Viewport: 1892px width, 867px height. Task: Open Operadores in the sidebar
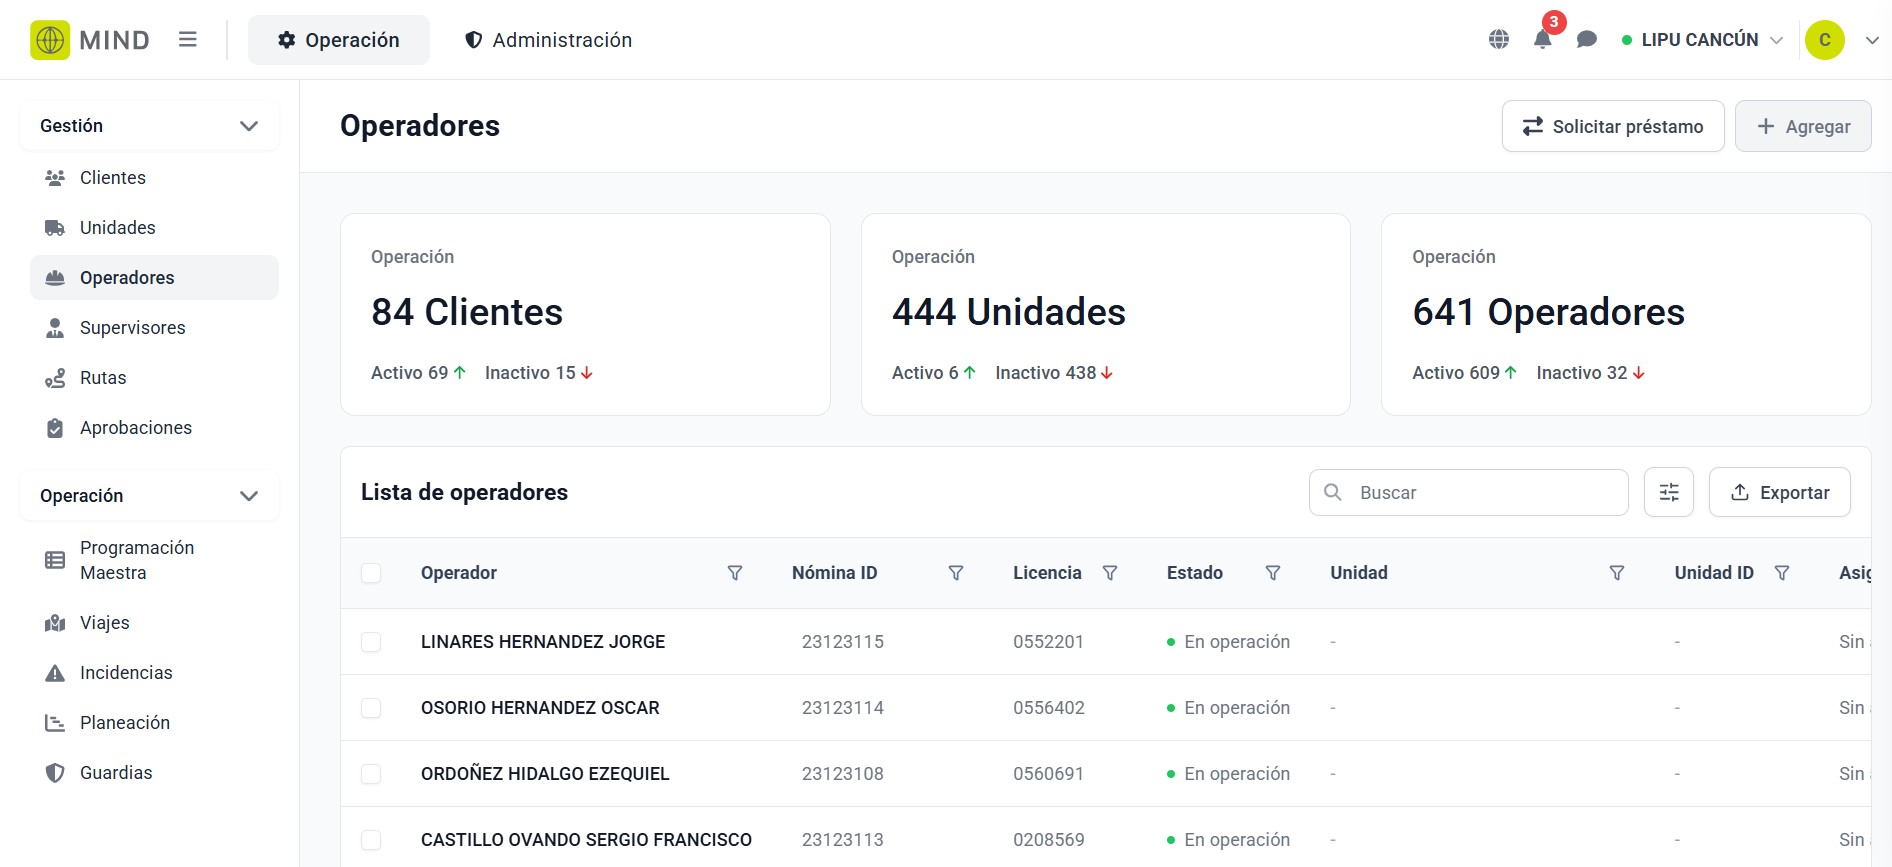click(154, 278)
